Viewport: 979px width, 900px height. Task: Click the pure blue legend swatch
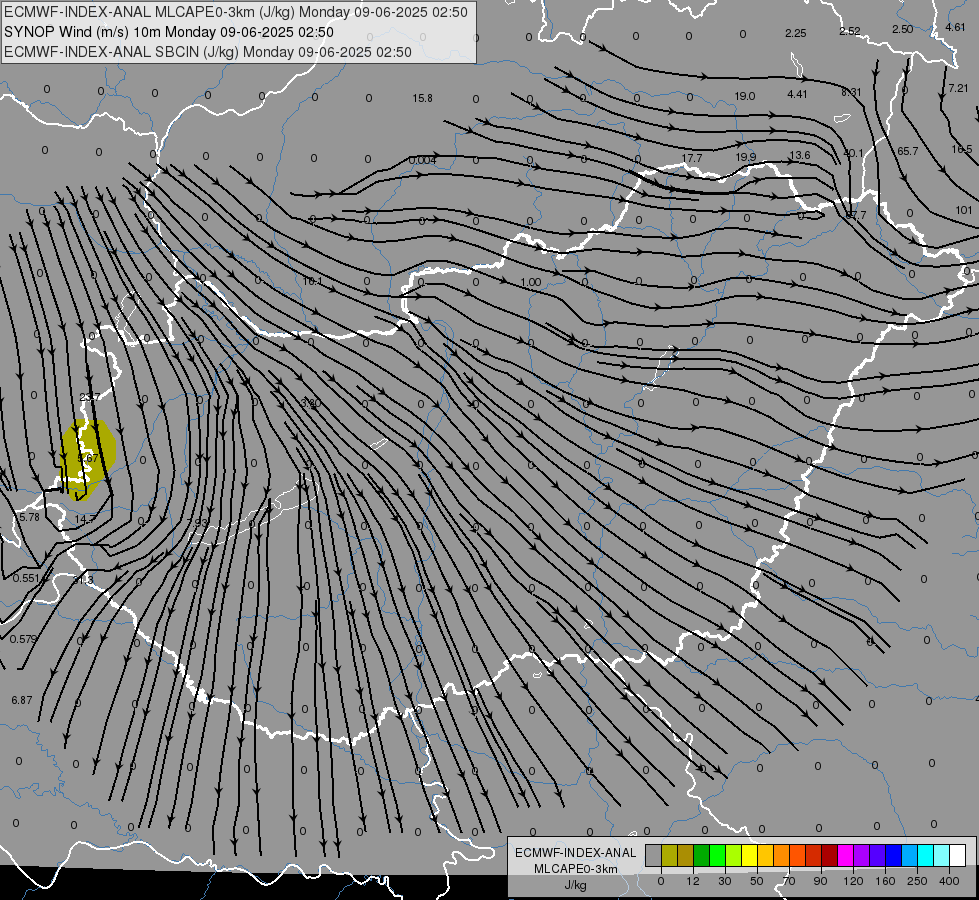point(894,855)
